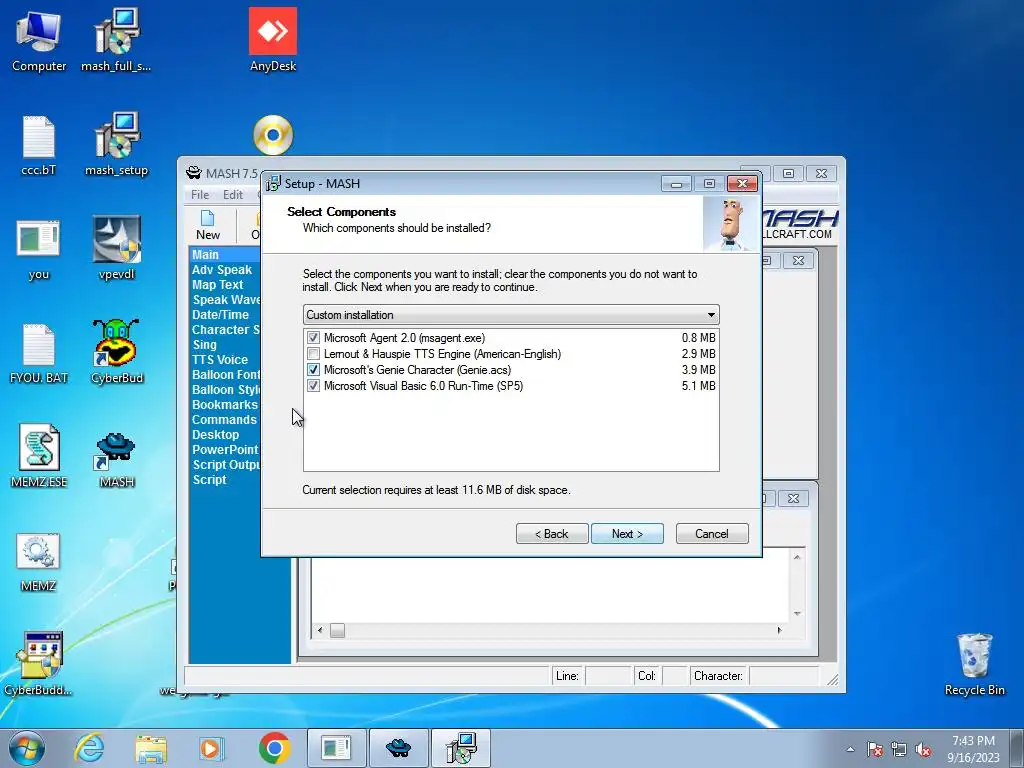Viewport: 1024px width, 768px height.
Task: Launch Internet Explorer from the taskbar
Action: tap(89, 748)
